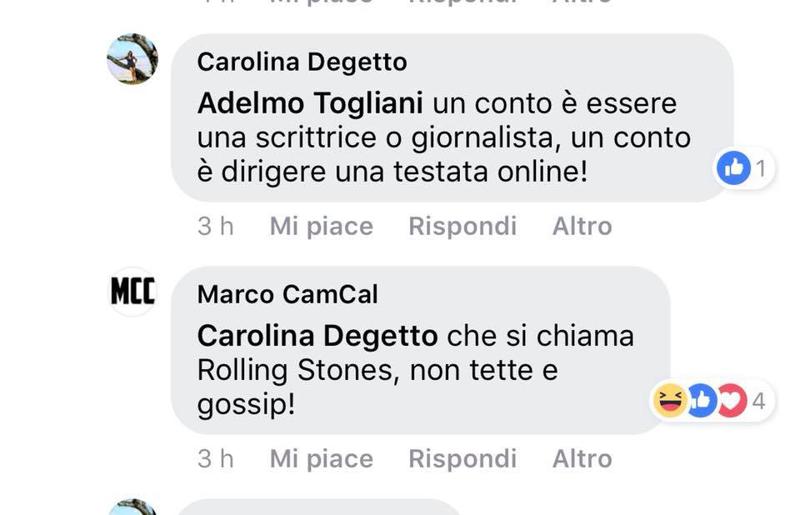
Task: Toggle Mi piace on Marco CamCal's comment
Action: [x=321, y=459]
